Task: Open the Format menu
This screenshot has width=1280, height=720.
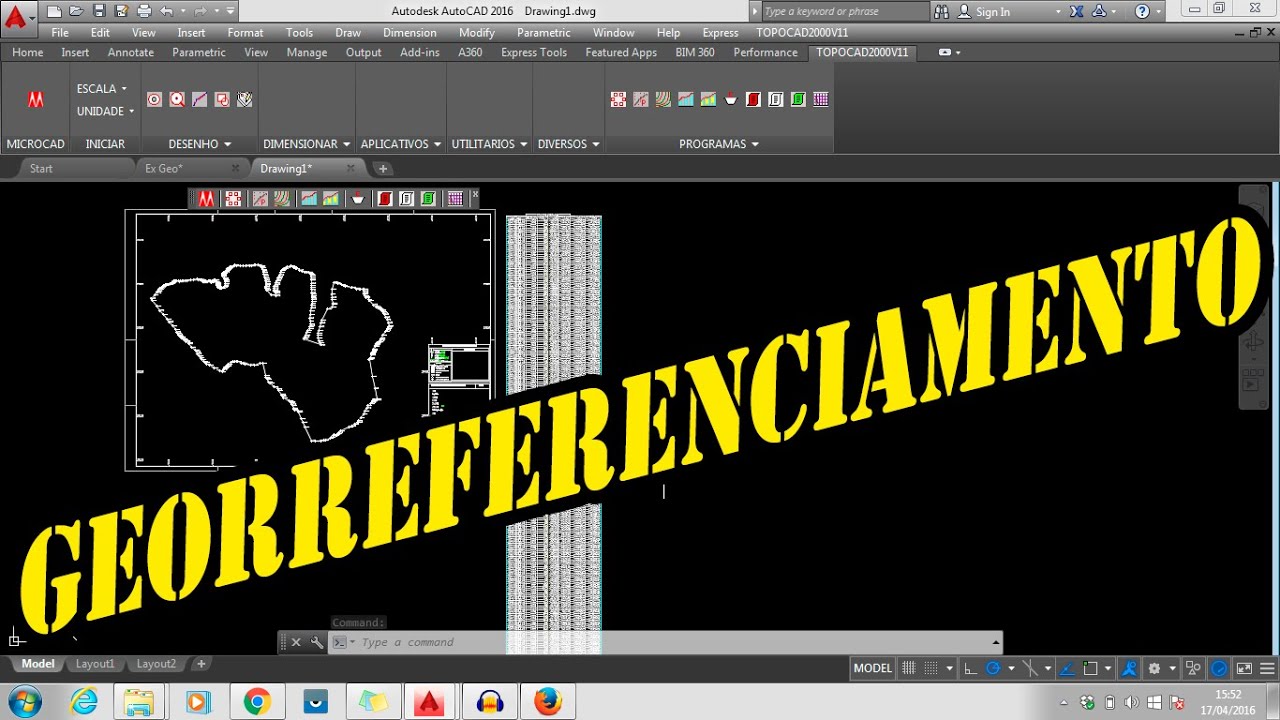Action: (x=245, y=32)
